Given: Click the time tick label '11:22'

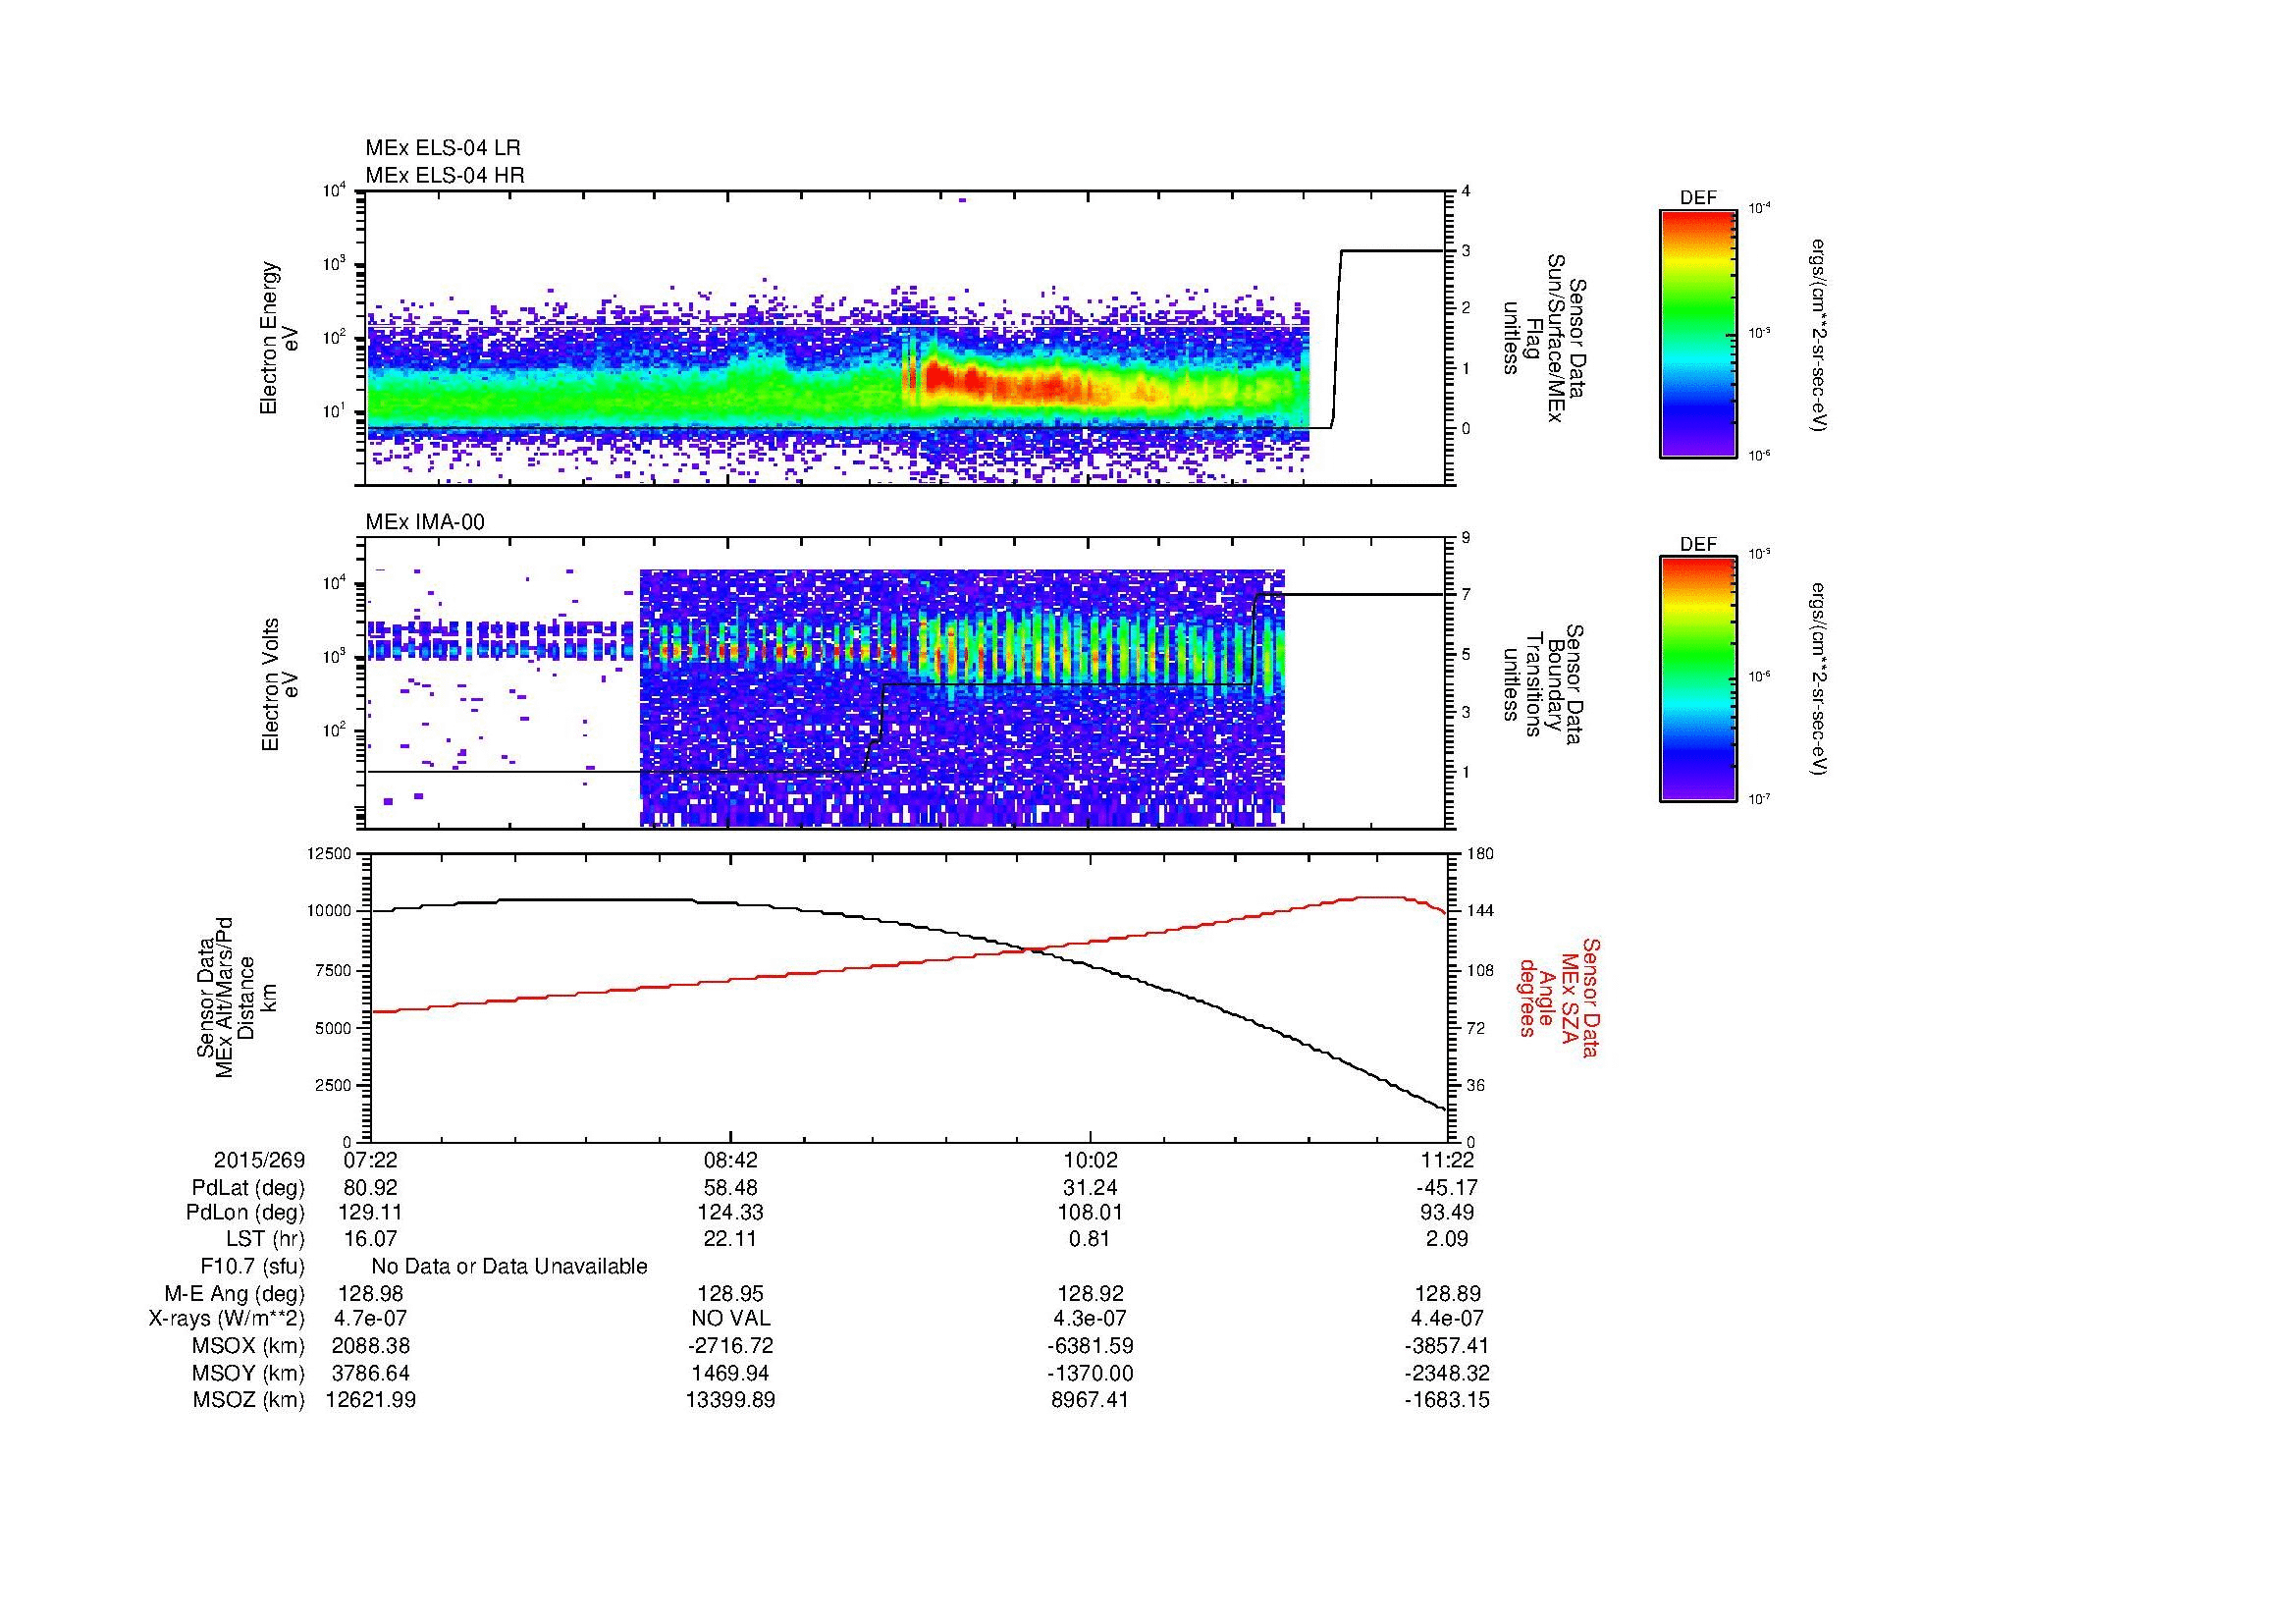Looking at the screenshot, I should point(1447,1160).
